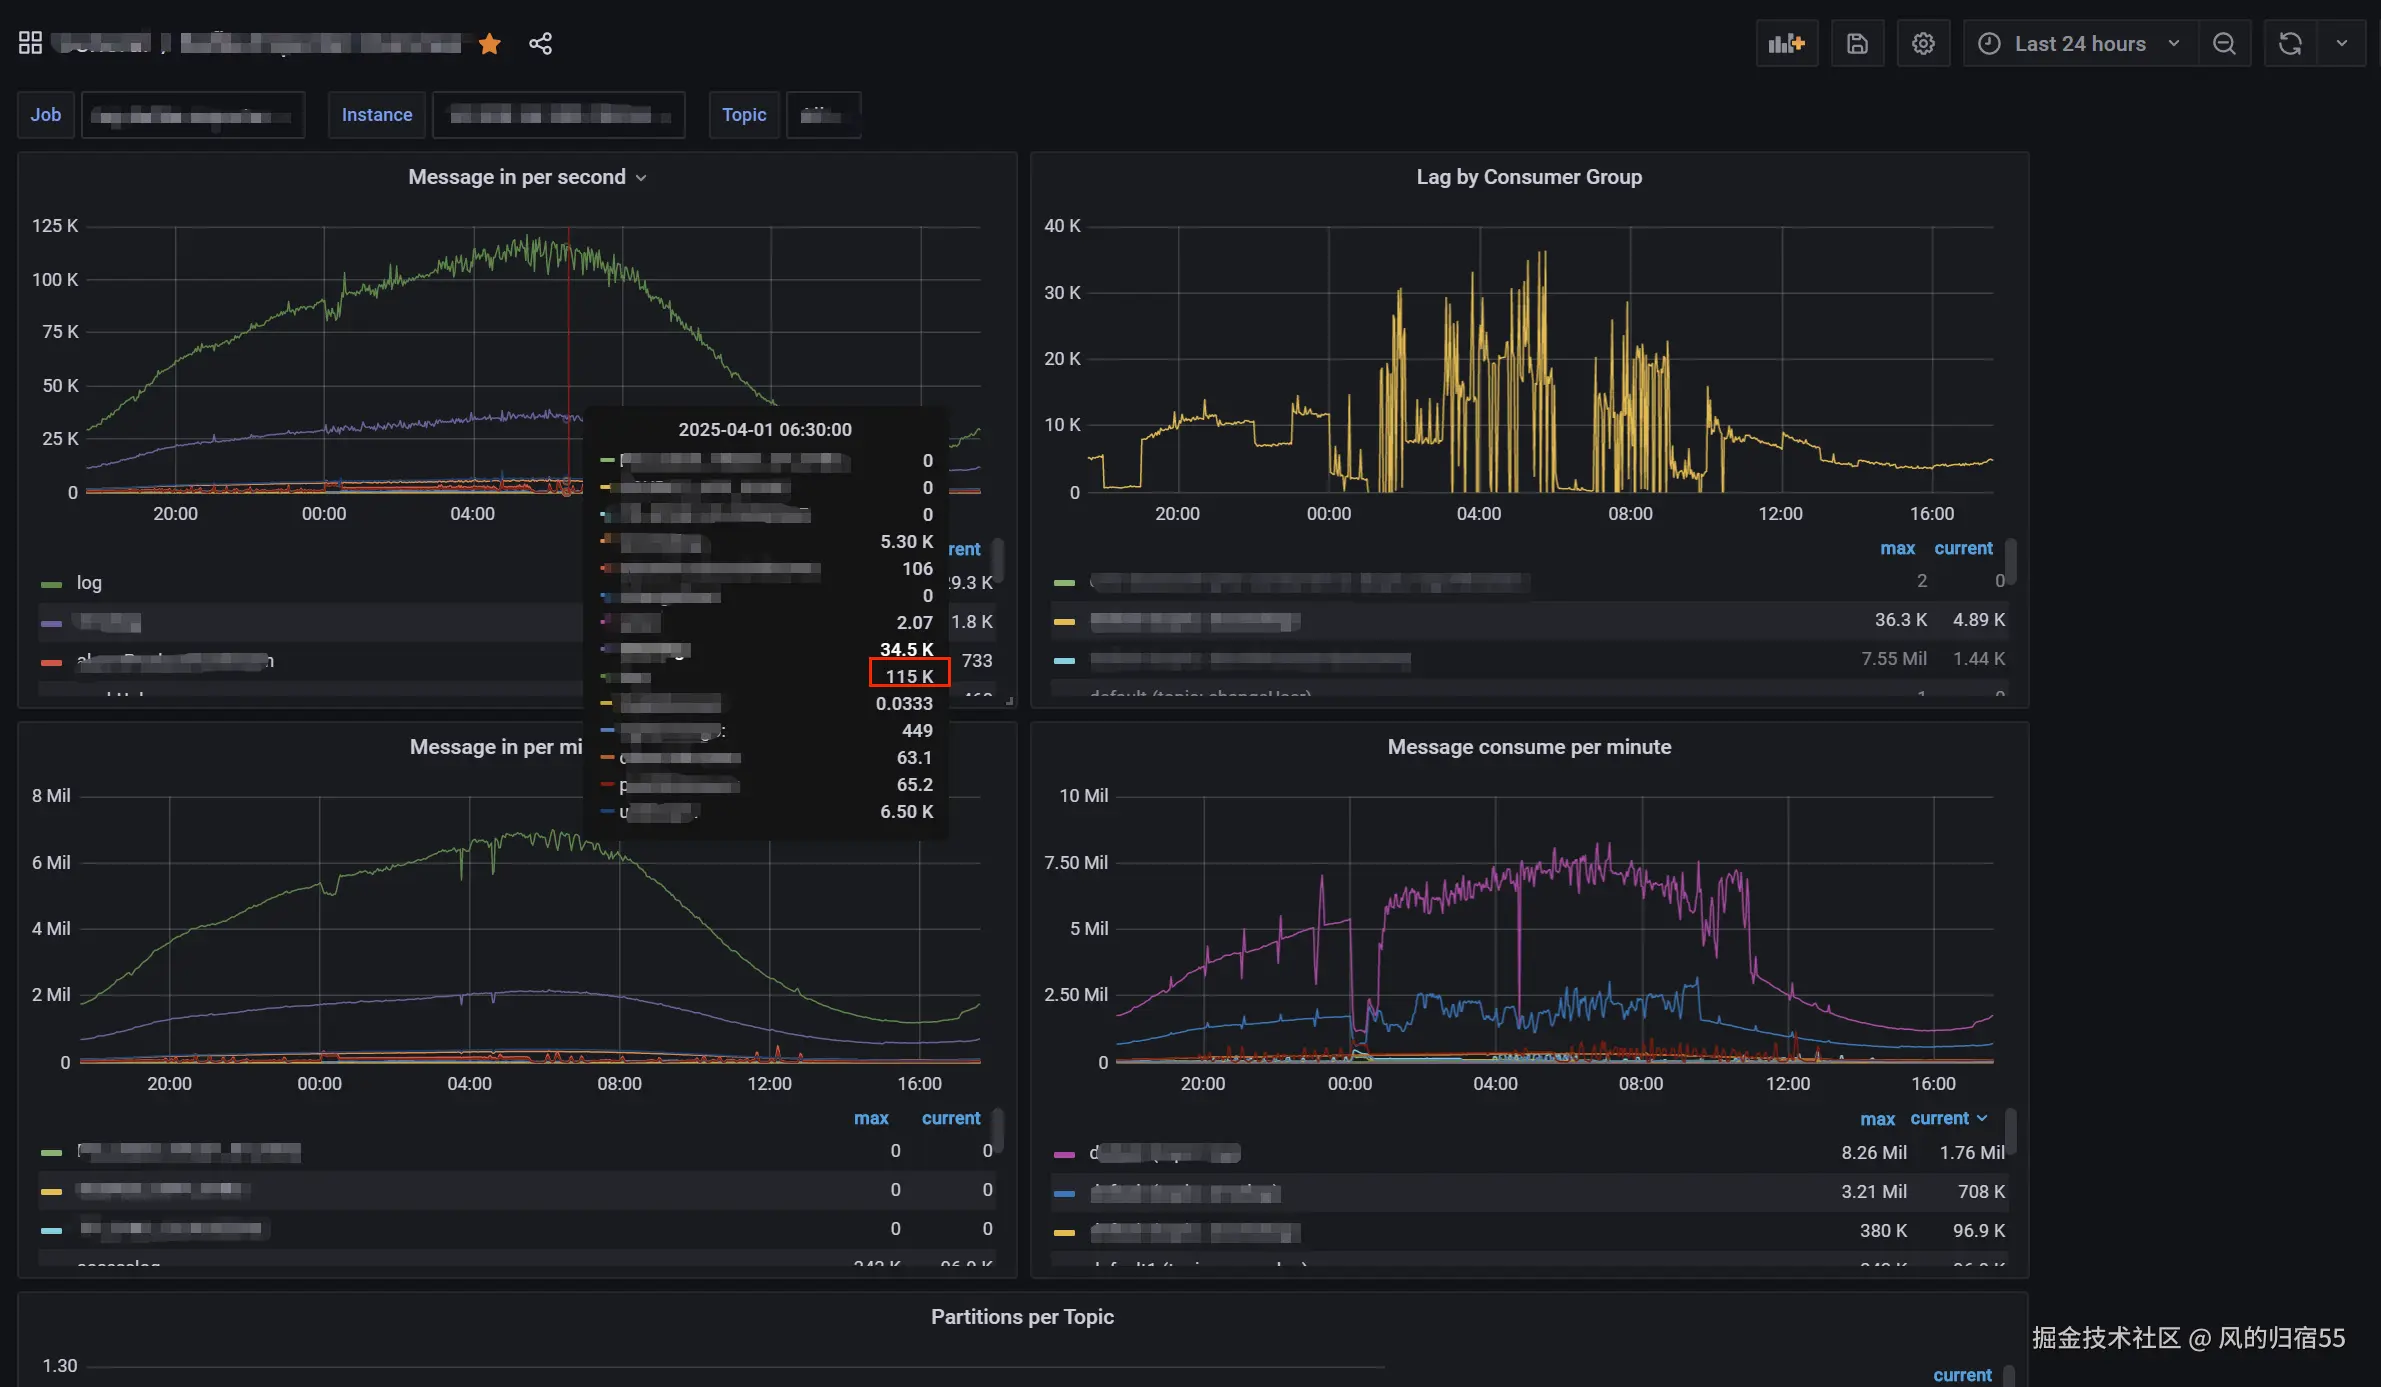Sort Lag by Consumer Group legend by current
This screenshot has height=1387, width=2381.
(1963, 548)
